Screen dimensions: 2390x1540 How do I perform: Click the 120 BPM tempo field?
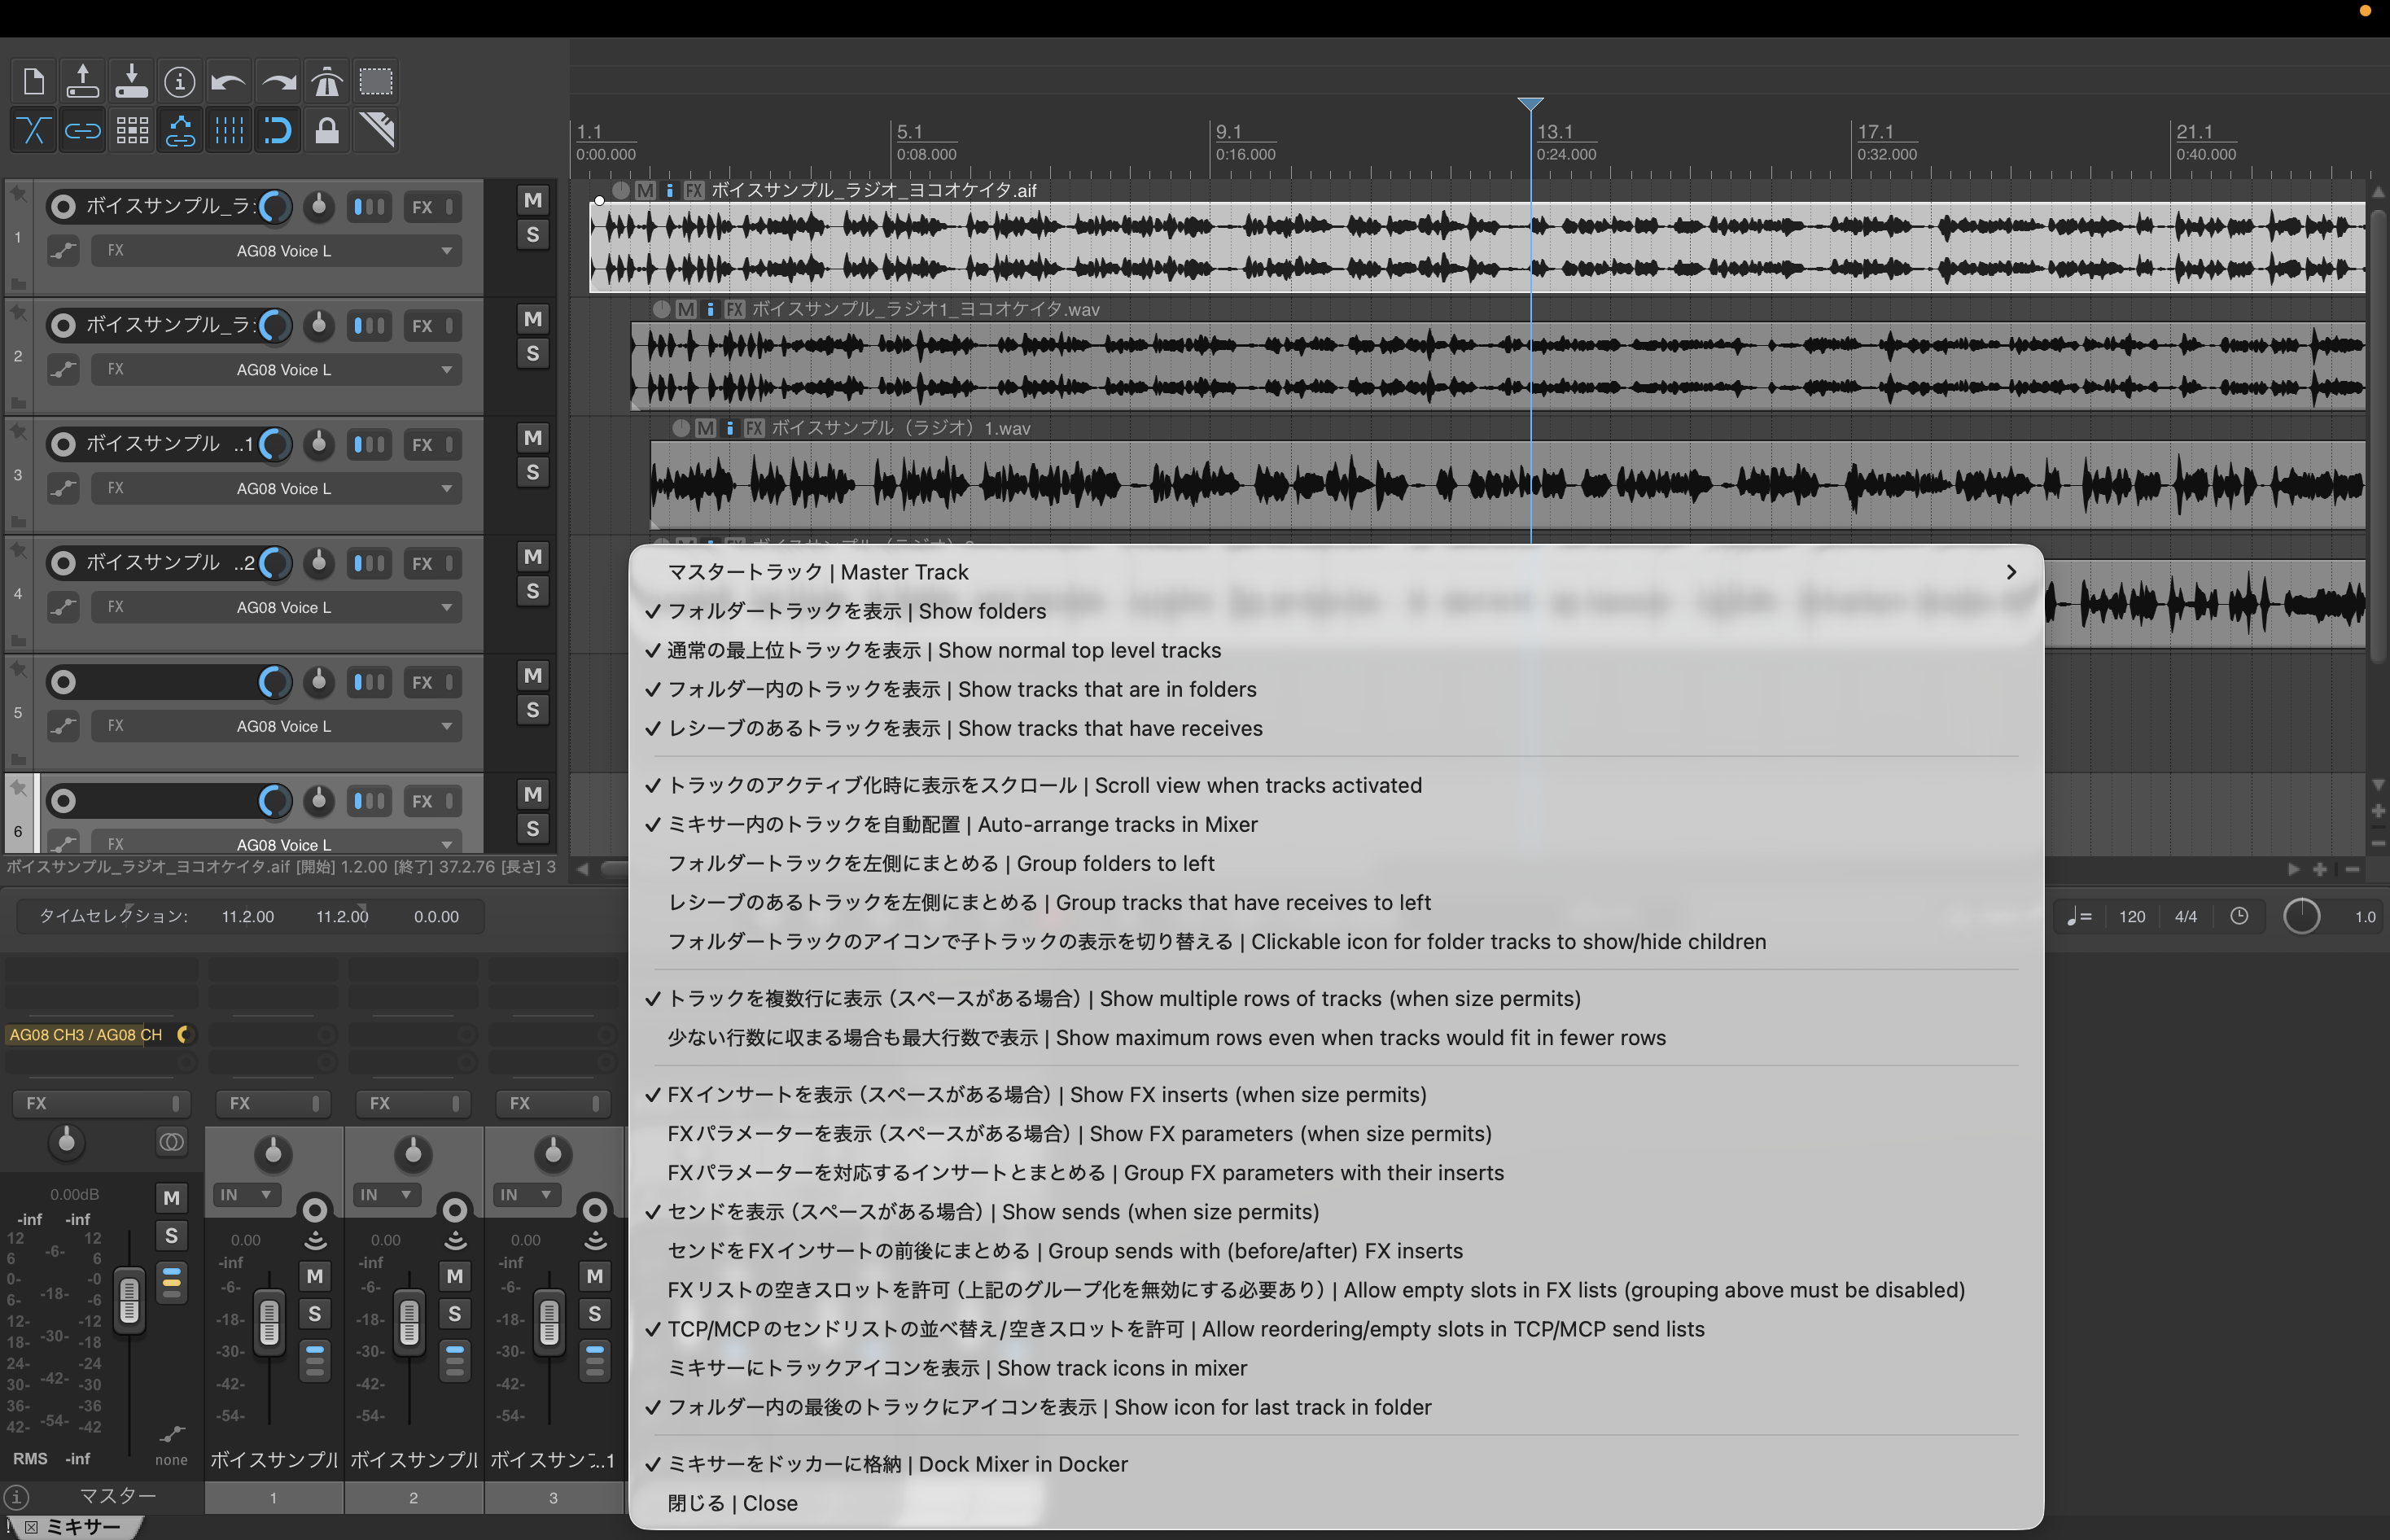click(x=2132, y=916)
